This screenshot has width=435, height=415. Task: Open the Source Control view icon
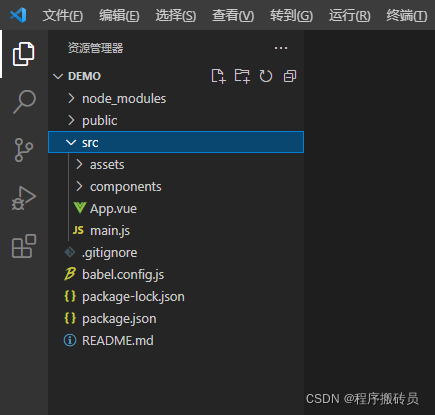tap(24, 150)
